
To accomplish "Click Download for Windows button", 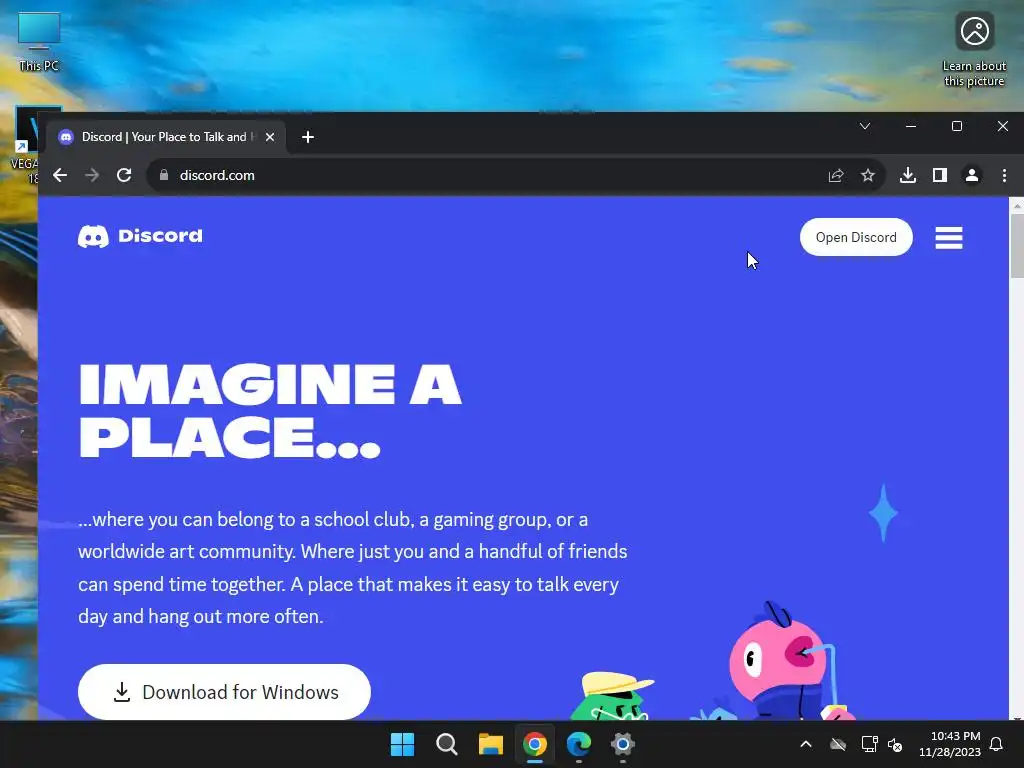I will coord(224,692).
